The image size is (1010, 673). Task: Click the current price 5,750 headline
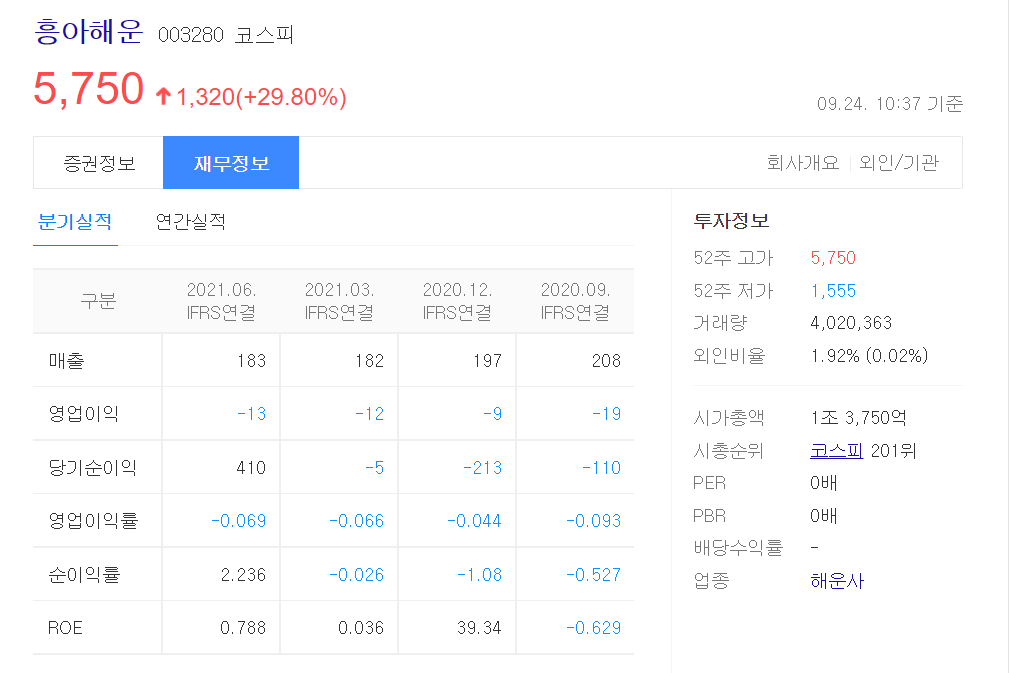(x=88, y=88)
